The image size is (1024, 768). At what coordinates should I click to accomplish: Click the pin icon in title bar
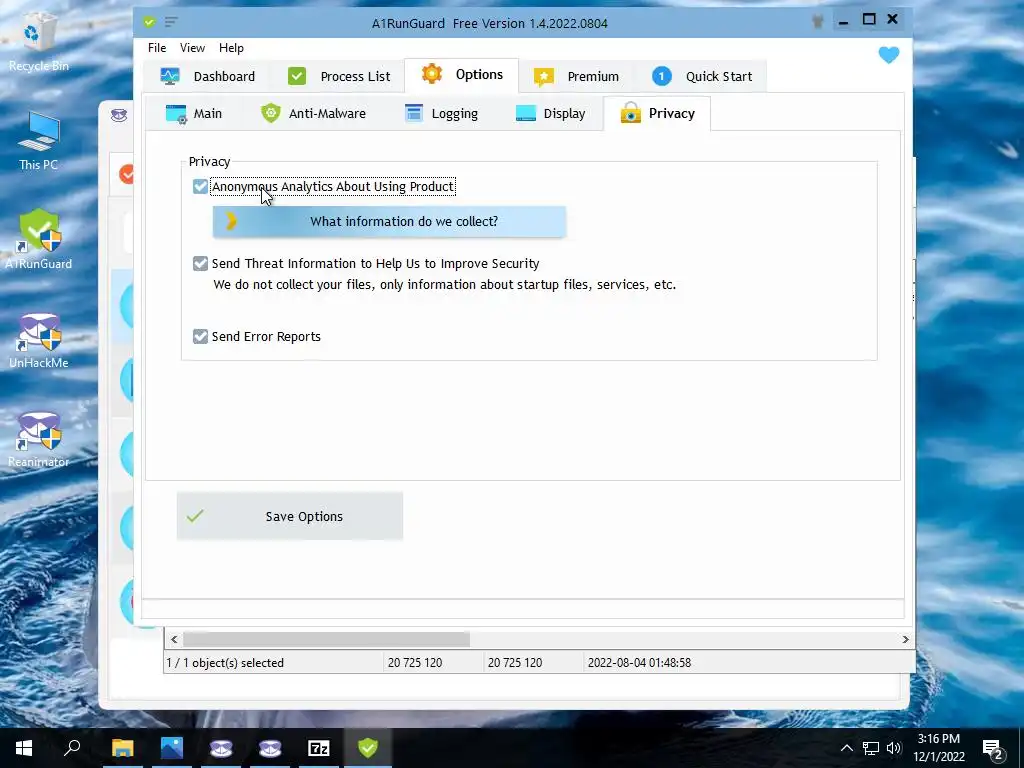[817, 21]
